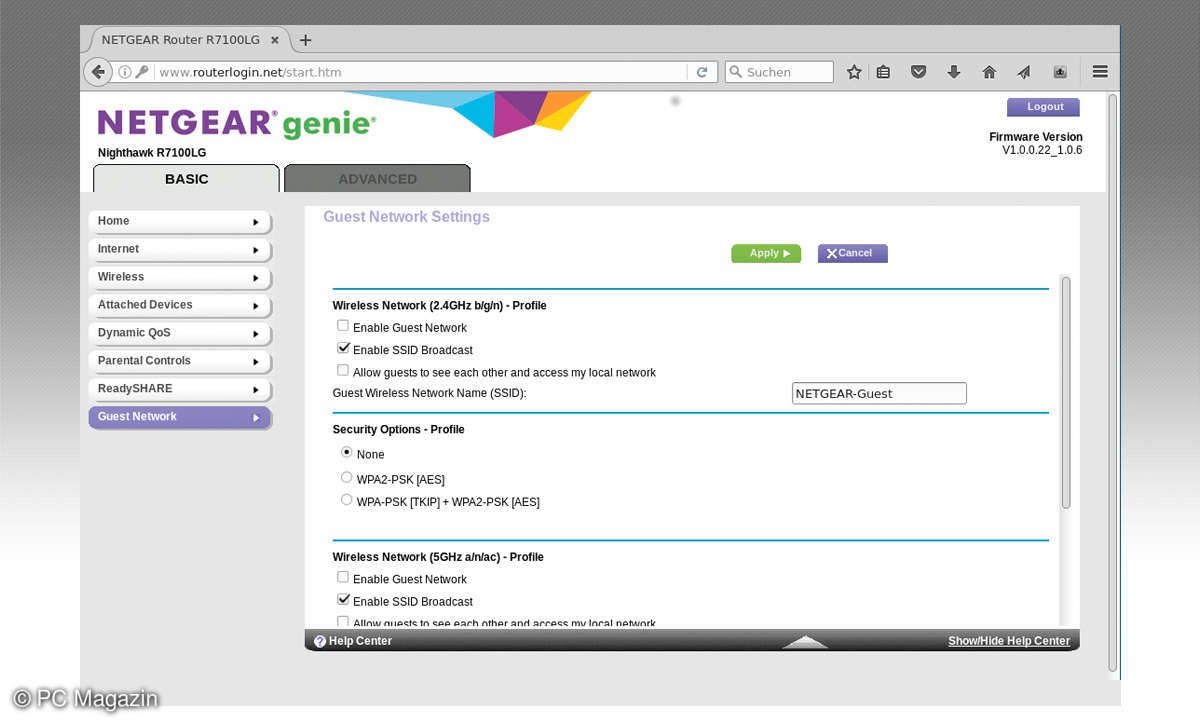Save page to Pocket

[918, 72]
